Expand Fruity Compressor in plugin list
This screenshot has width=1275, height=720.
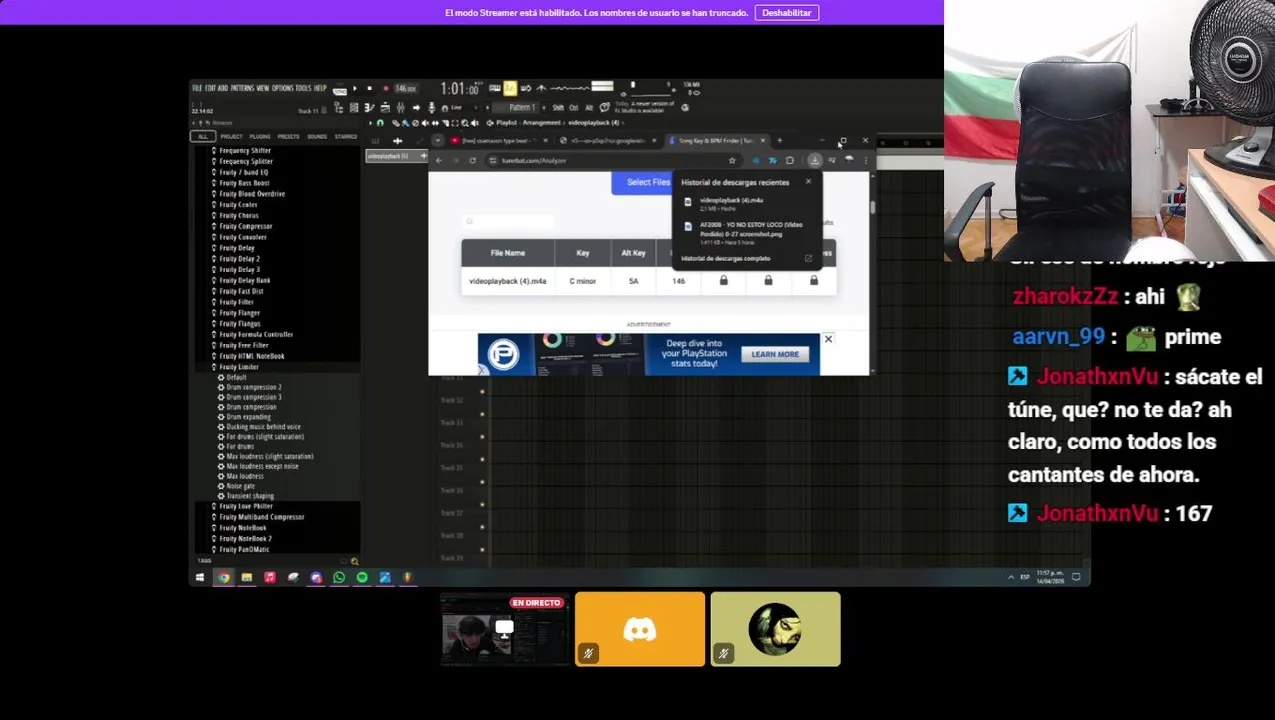245,226
